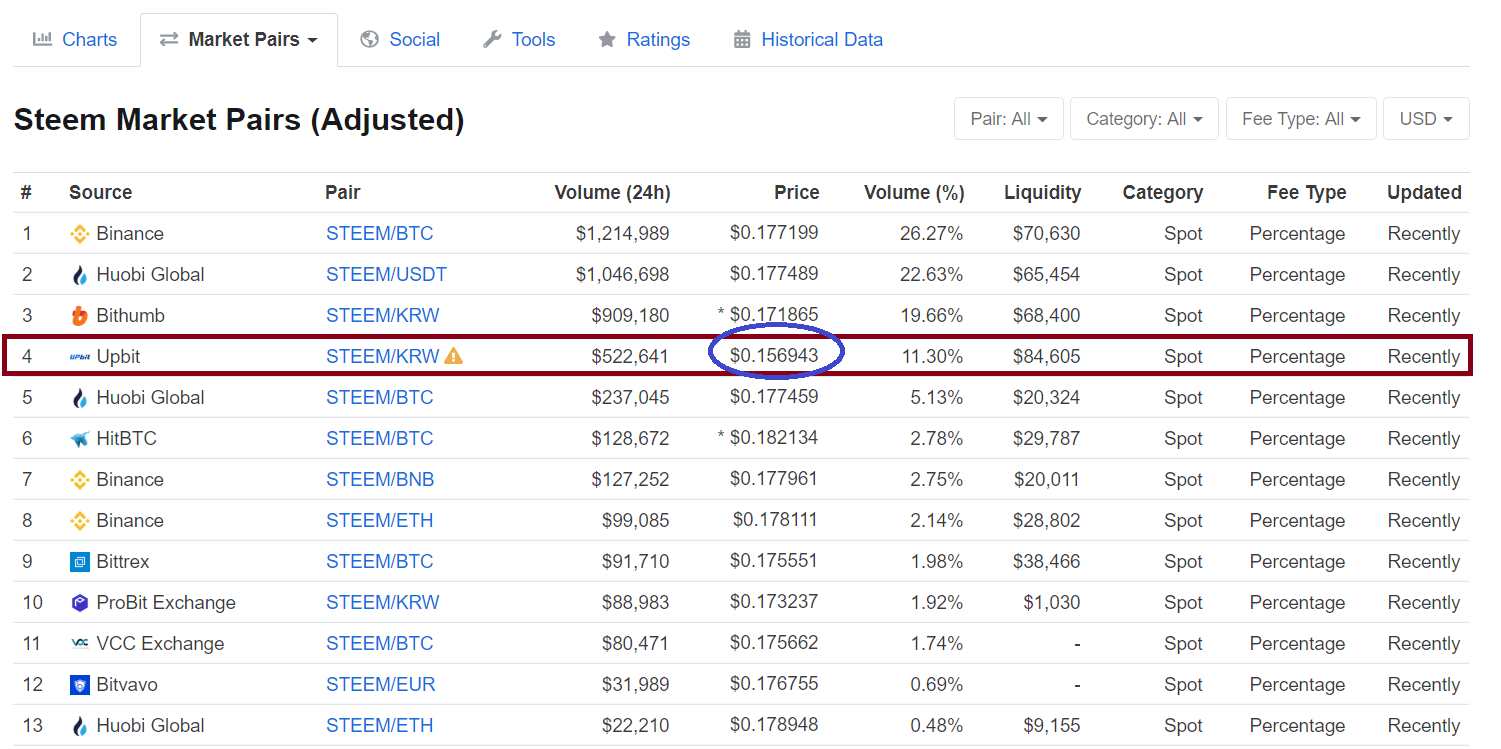The height and width of the screenshot is (749, 1501).
Task: Follow the STEEM/EUR pair link
Action: [x=381, y=685]
